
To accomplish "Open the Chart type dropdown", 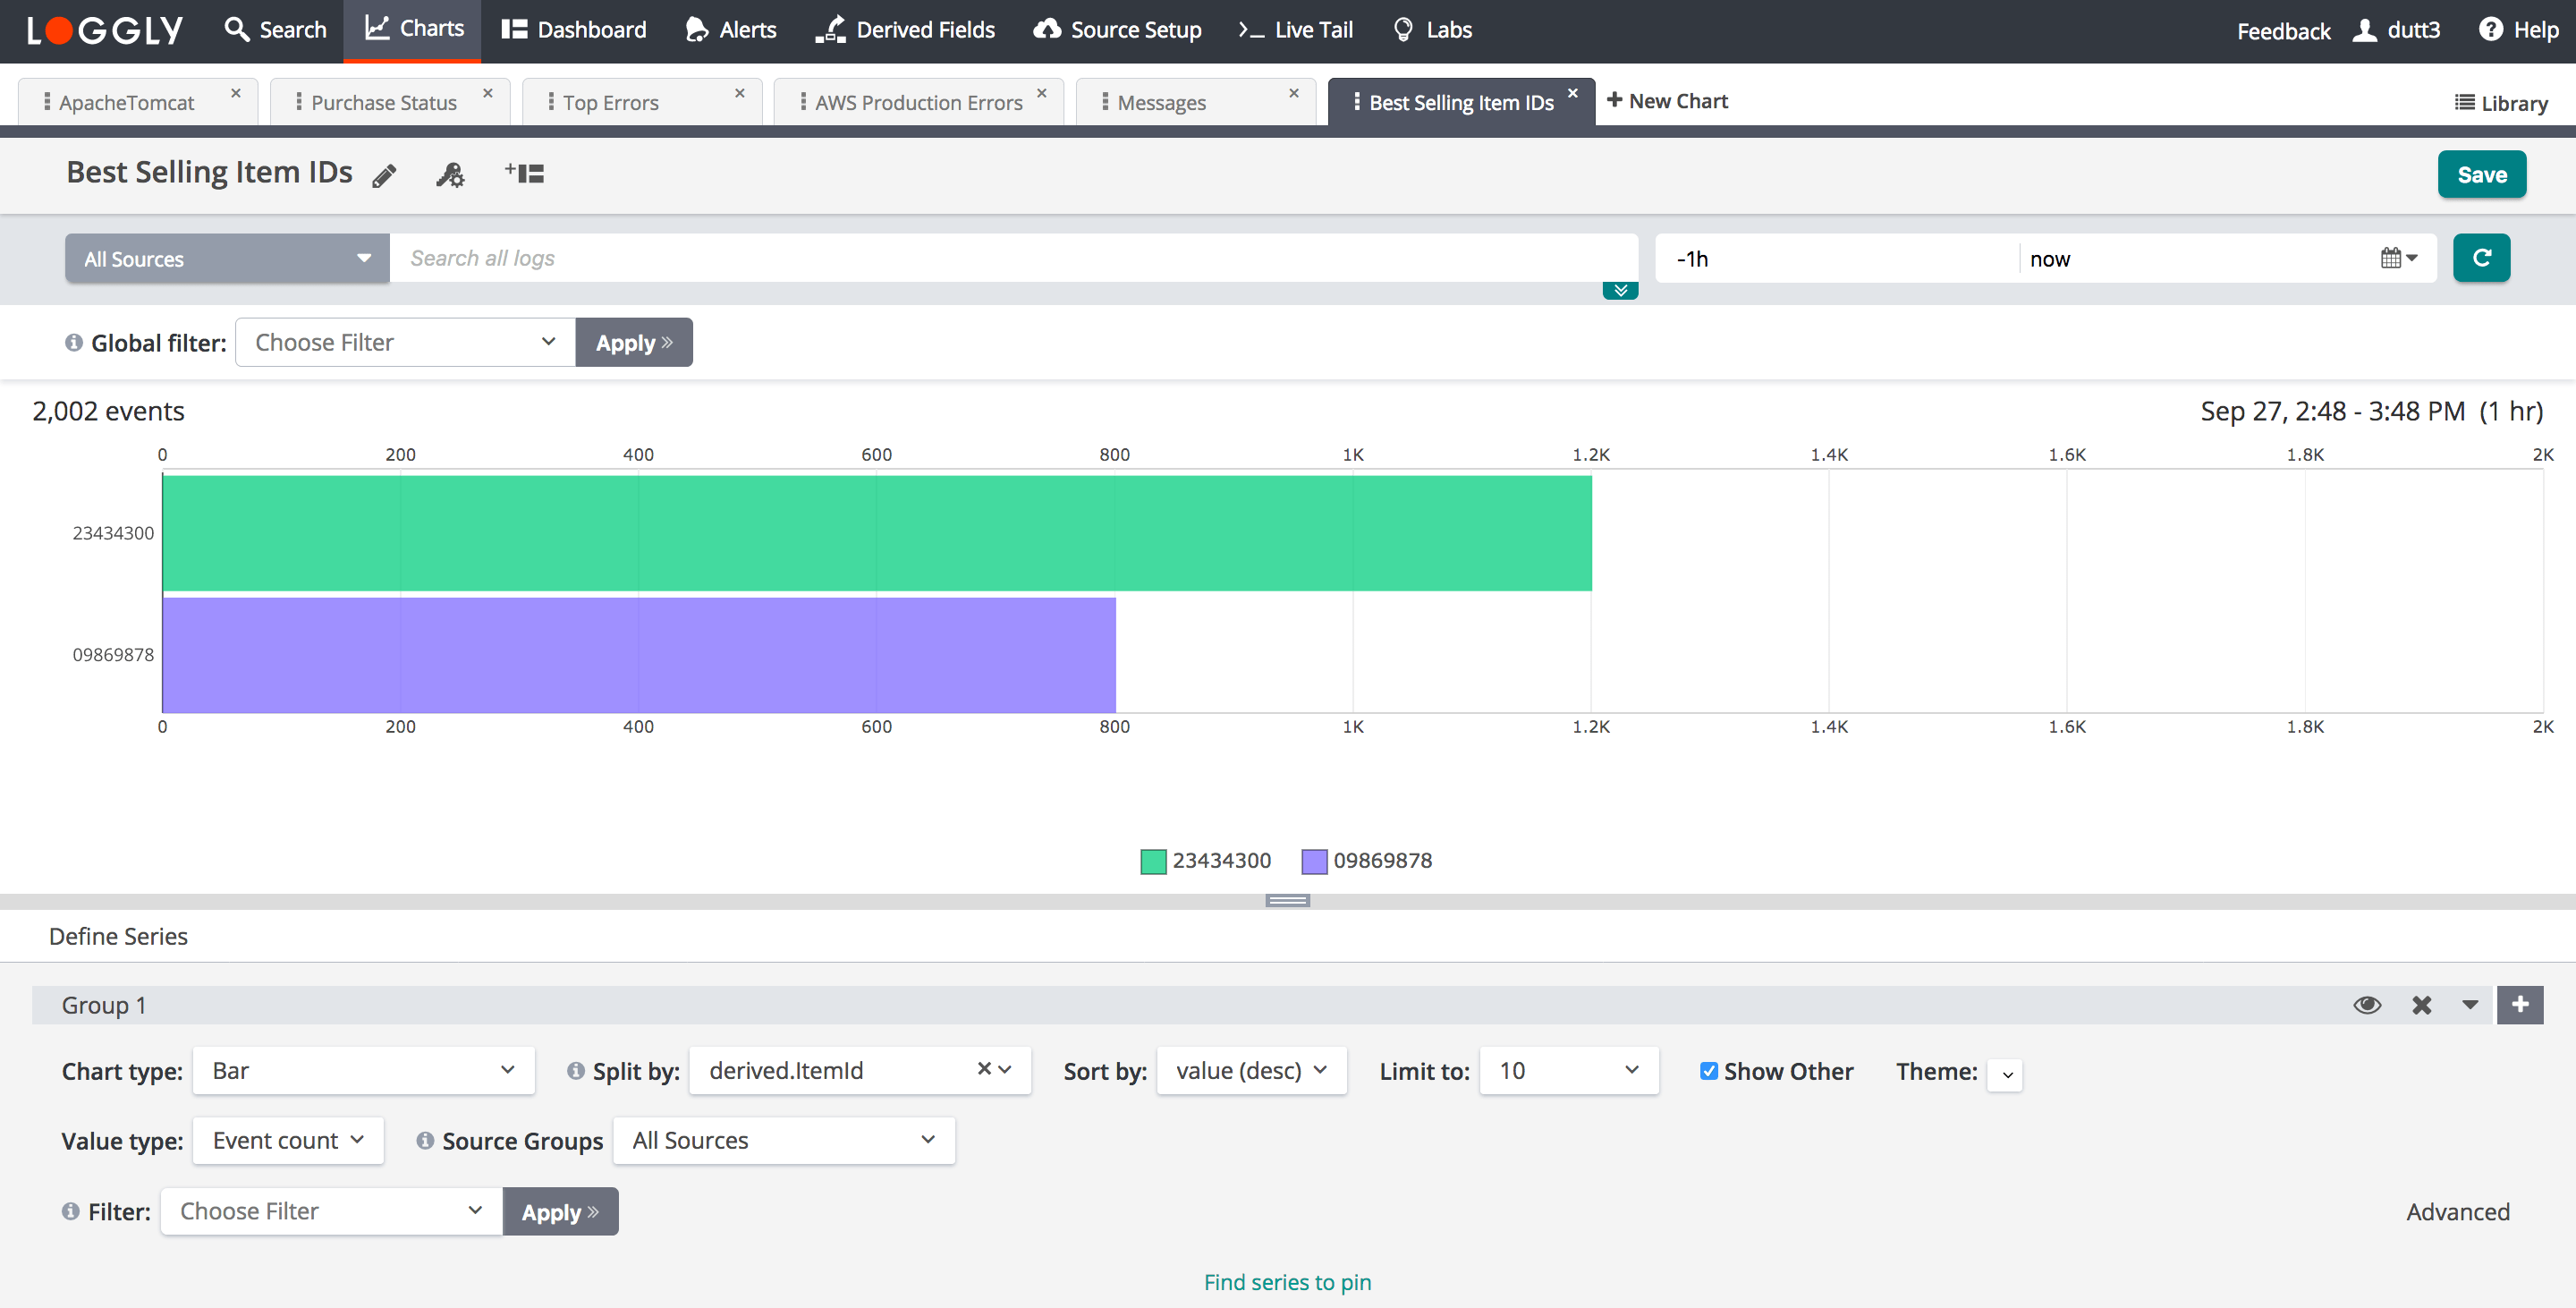I will (363, 1071).
